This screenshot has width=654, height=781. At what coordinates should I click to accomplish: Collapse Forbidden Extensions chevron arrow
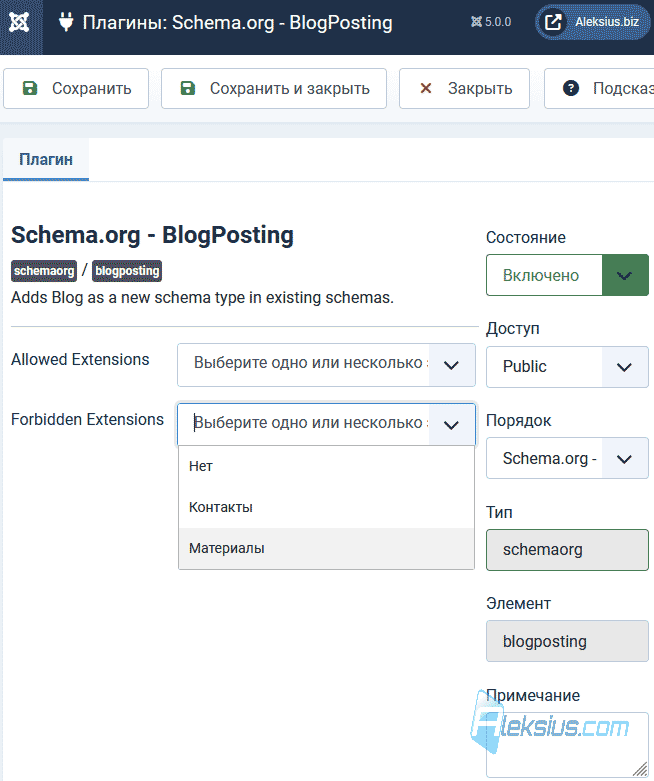pos(451,425)
